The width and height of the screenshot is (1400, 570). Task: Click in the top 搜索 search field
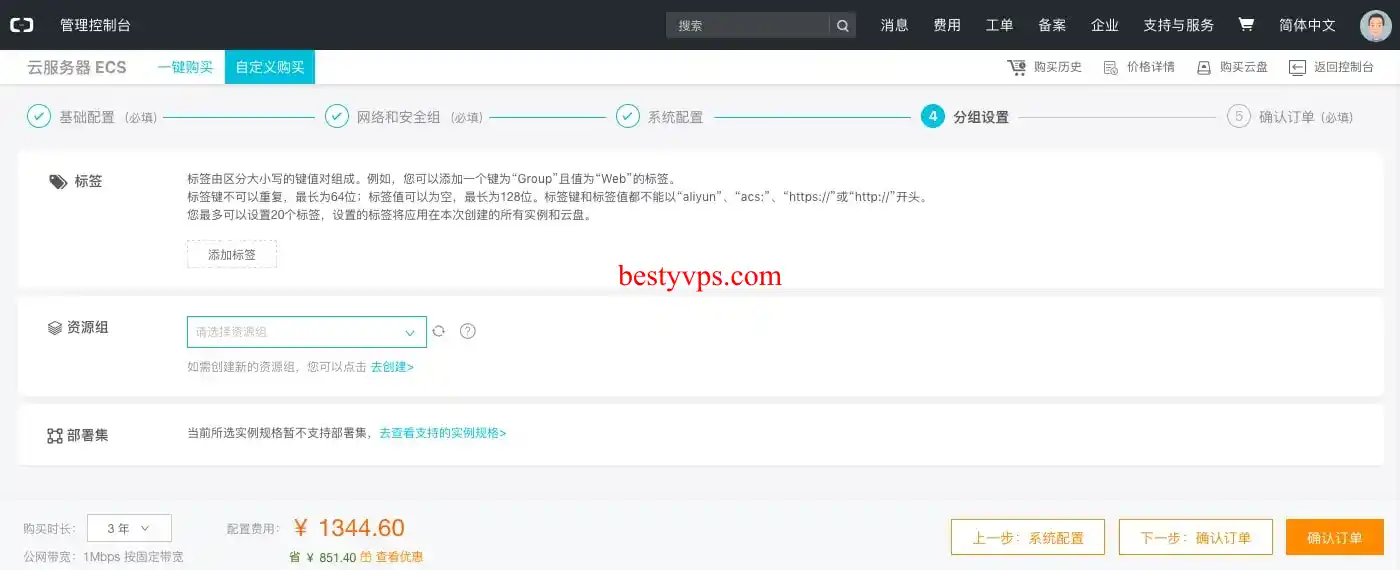click(x=748, y=26)
